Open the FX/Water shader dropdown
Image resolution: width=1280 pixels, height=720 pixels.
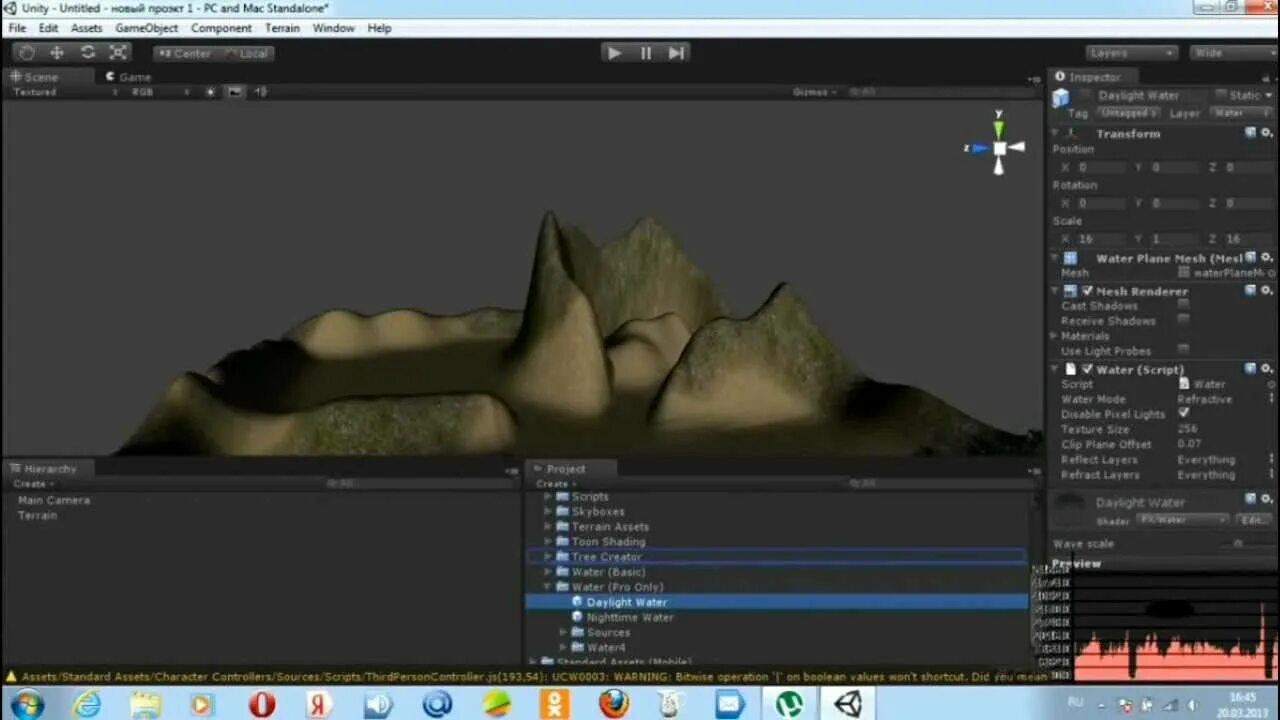click(x=1183, y=520)
